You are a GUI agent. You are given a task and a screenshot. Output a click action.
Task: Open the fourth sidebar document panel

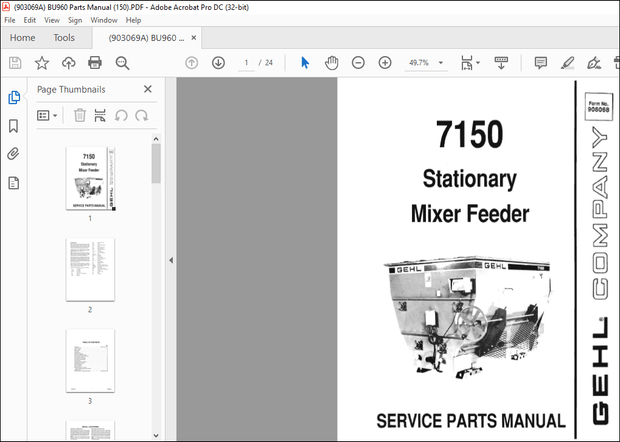click(13, 183)
